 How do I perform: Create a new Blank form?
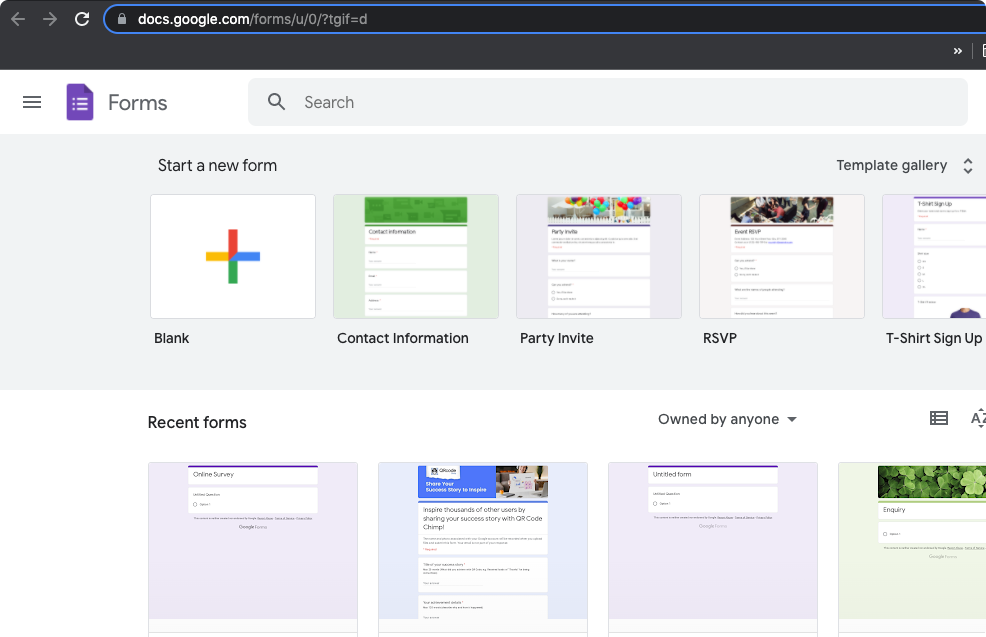click(x=233, y=257)
